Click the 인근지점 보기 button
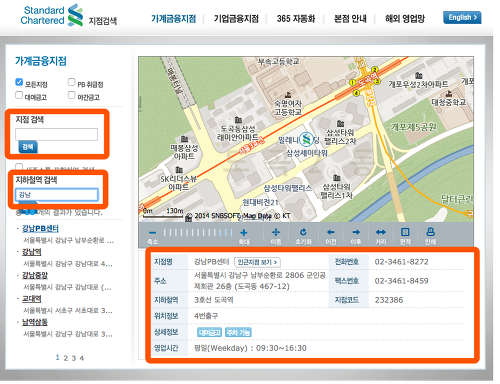Viewport: 500px width, 384px height. [257, 262]
